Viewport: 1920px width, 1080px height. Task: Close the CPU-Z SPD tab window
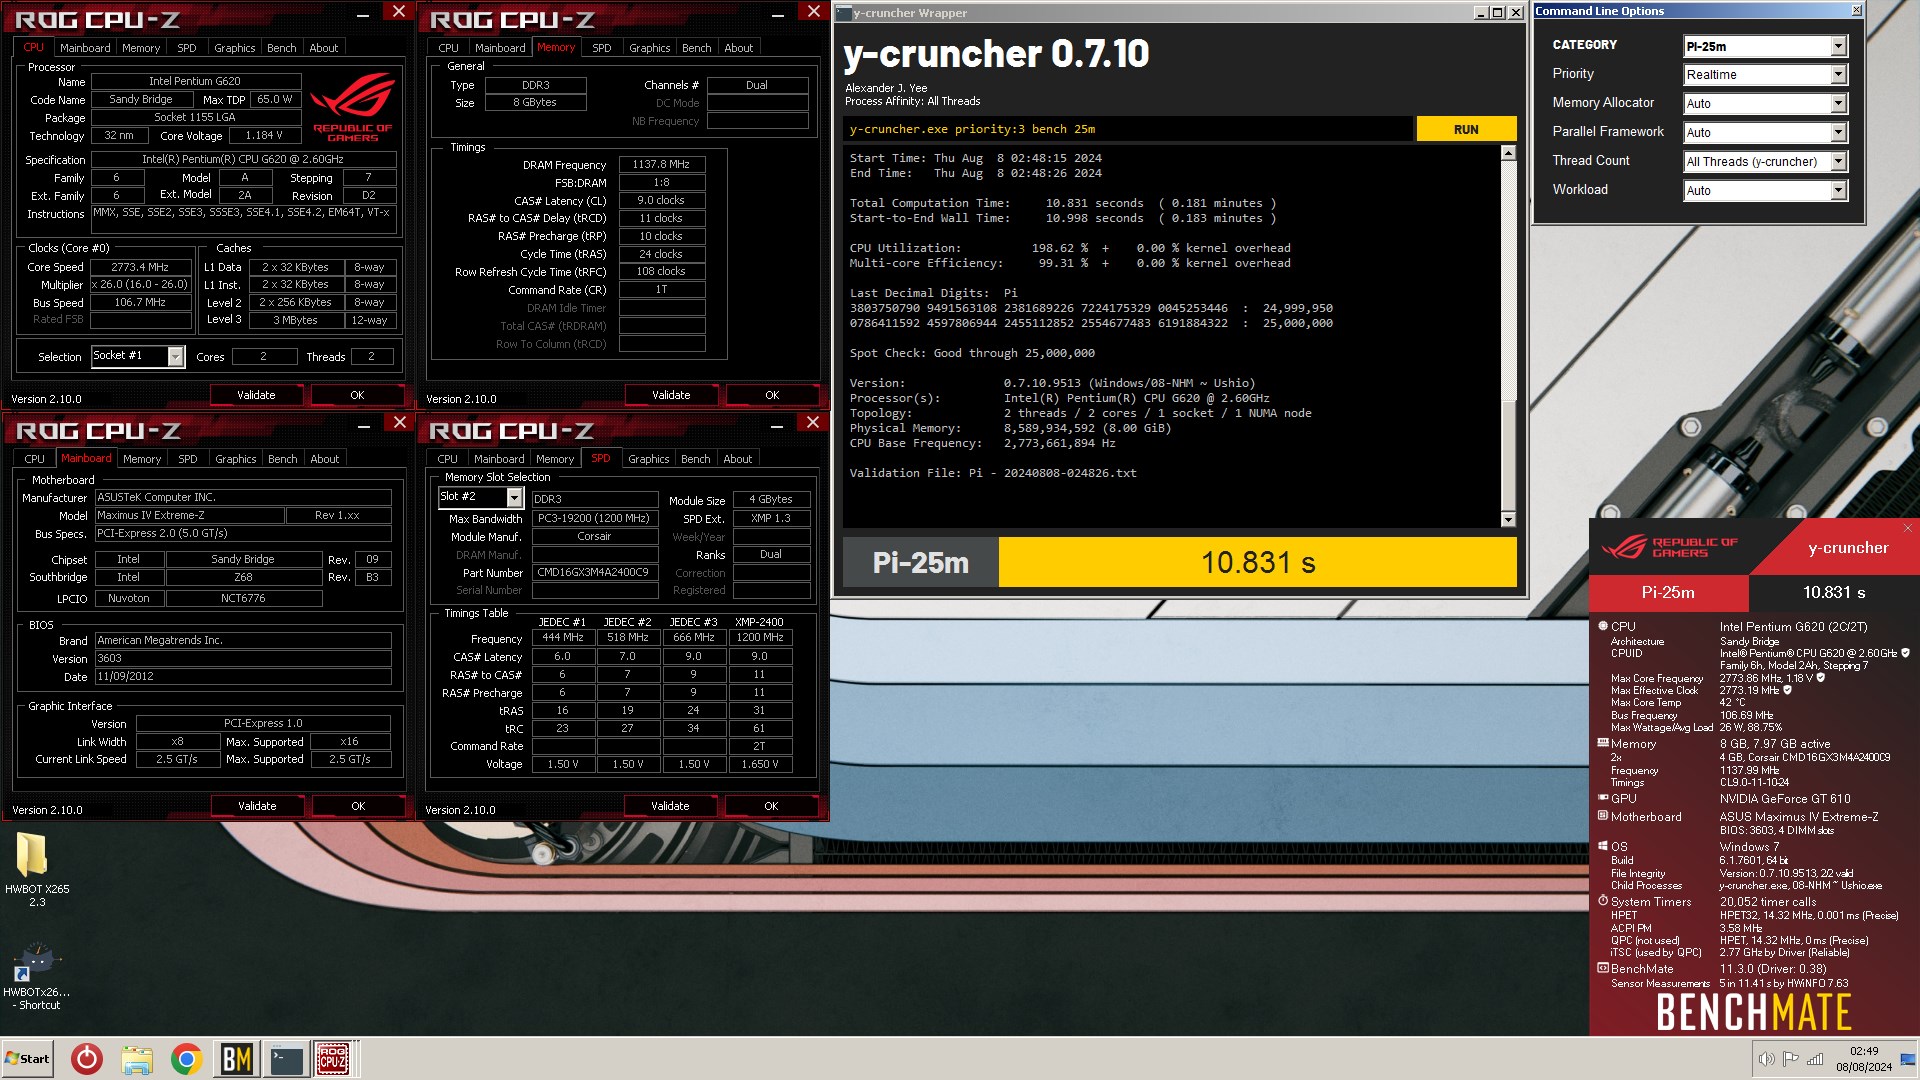tap(813, 422)
